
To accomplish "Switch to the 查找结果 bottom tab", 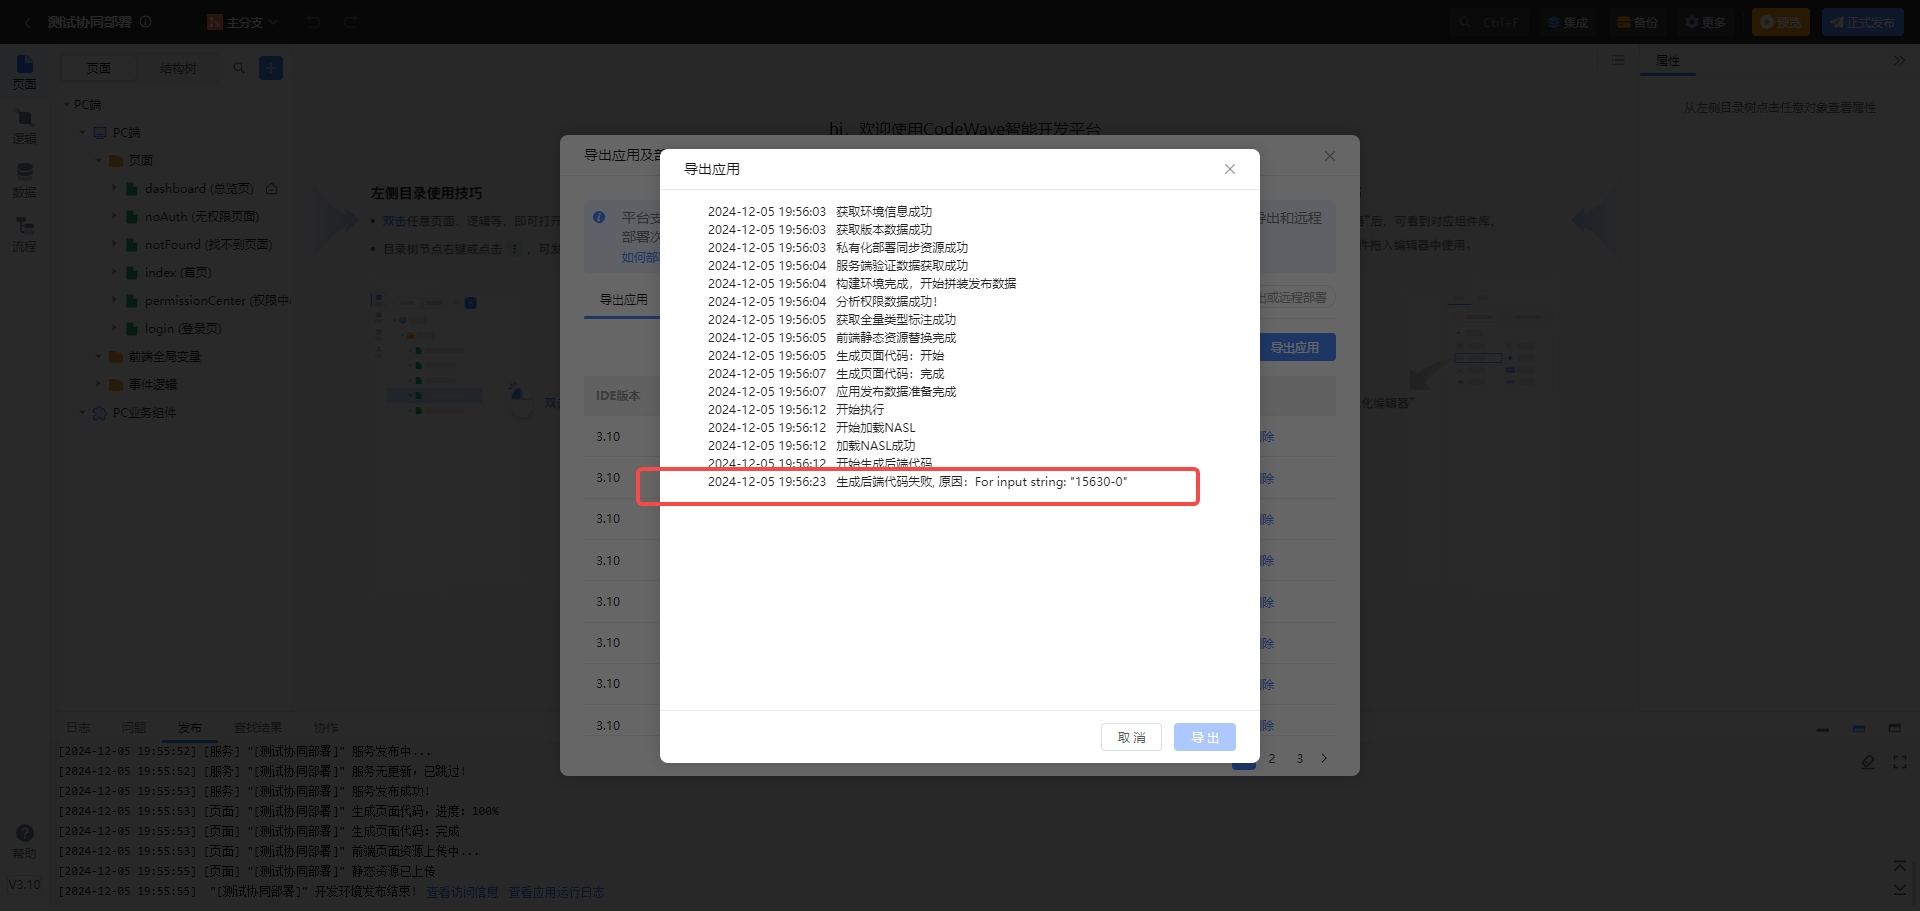I will point(258,727).
